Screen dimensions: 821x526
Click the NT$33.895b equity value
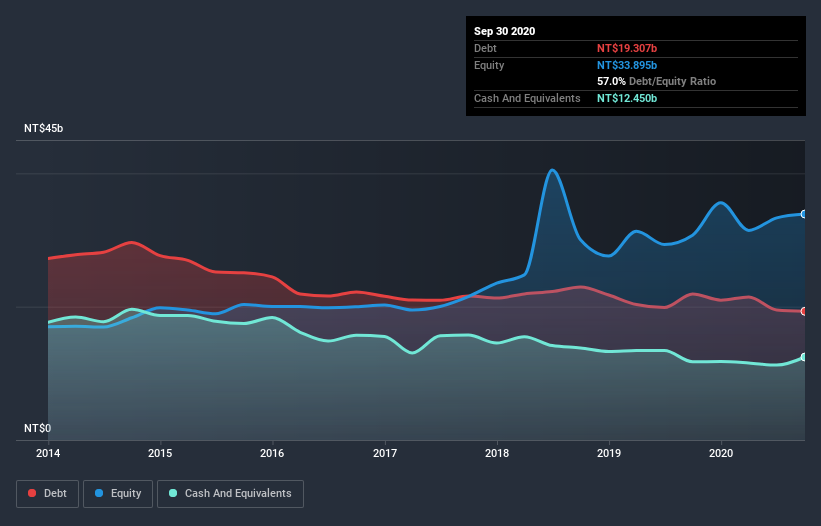(x=627, y=65)
